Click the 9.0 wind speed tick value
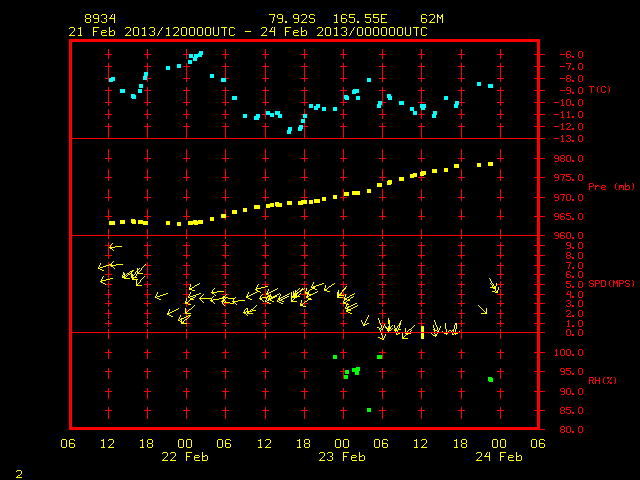 click(x=574, y=246)
